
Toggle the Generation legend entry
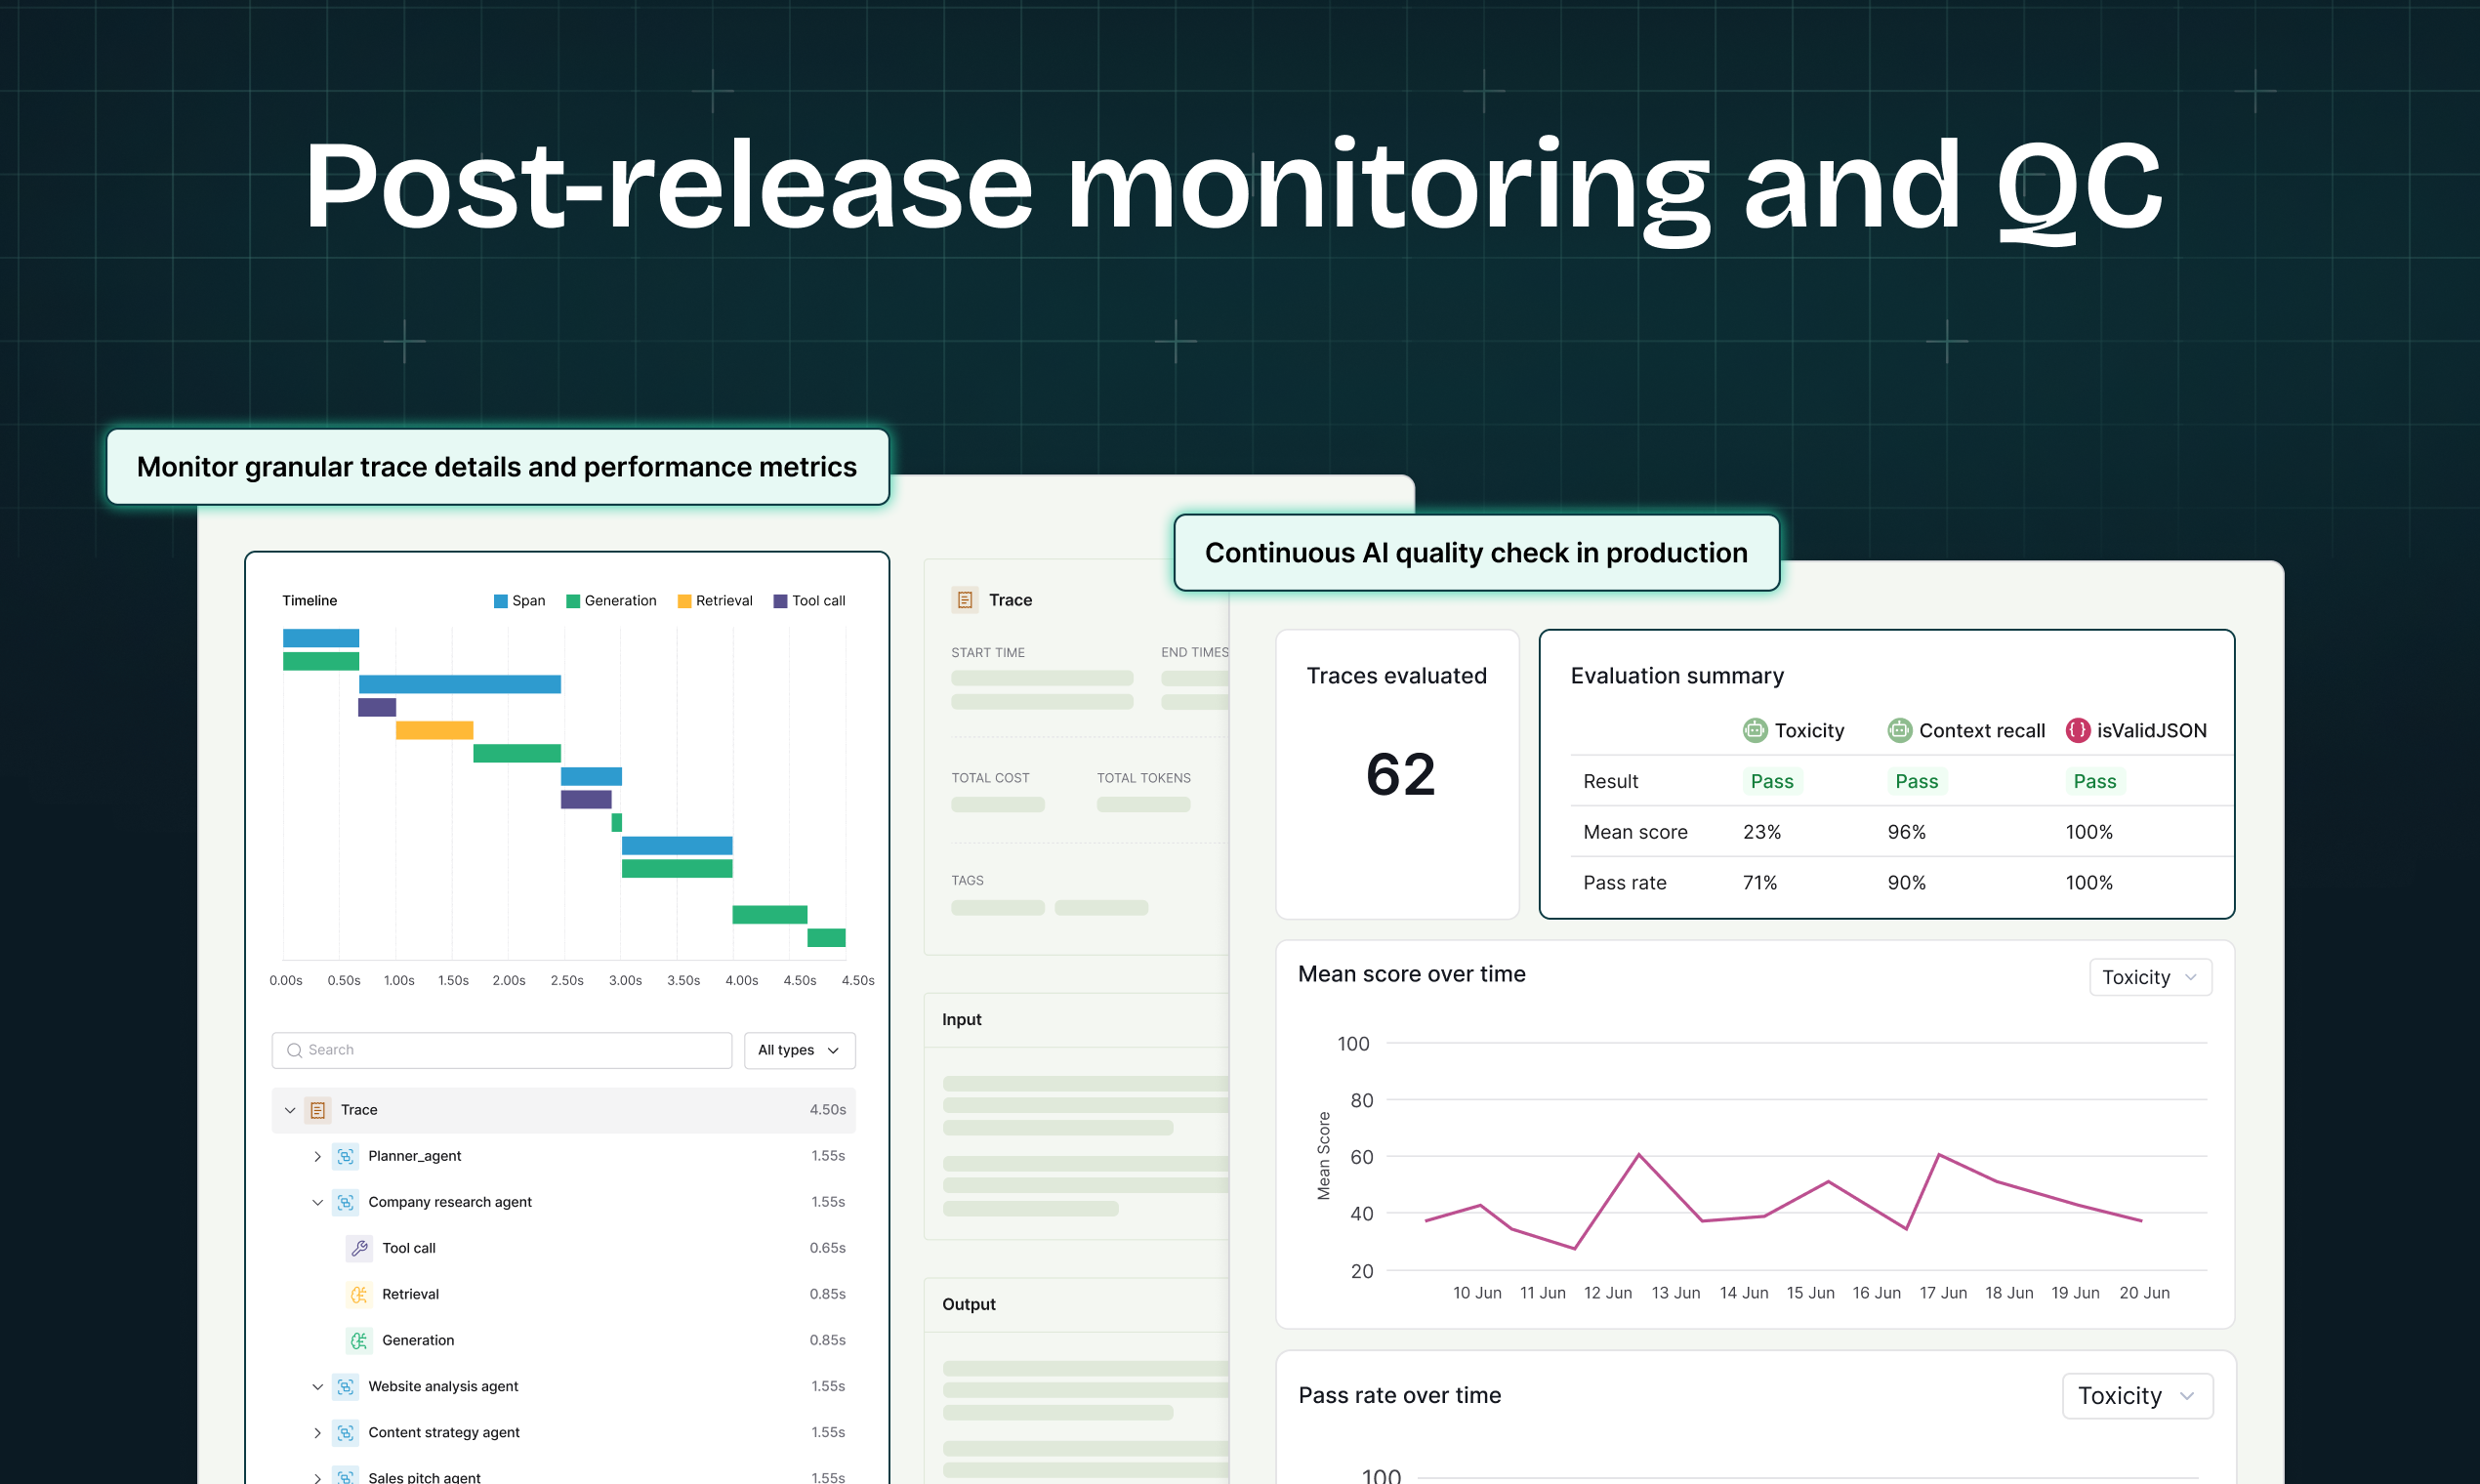(611, 601)
